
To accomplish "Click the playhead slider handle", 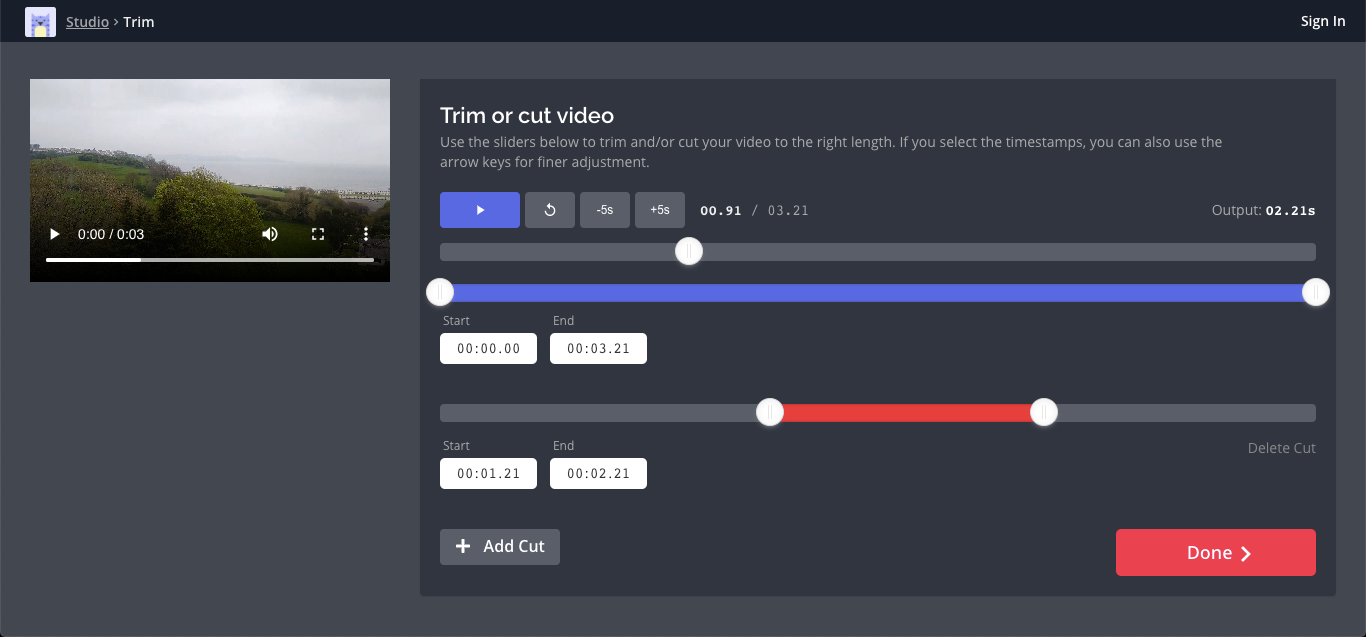I will click(x=688, y=251).
